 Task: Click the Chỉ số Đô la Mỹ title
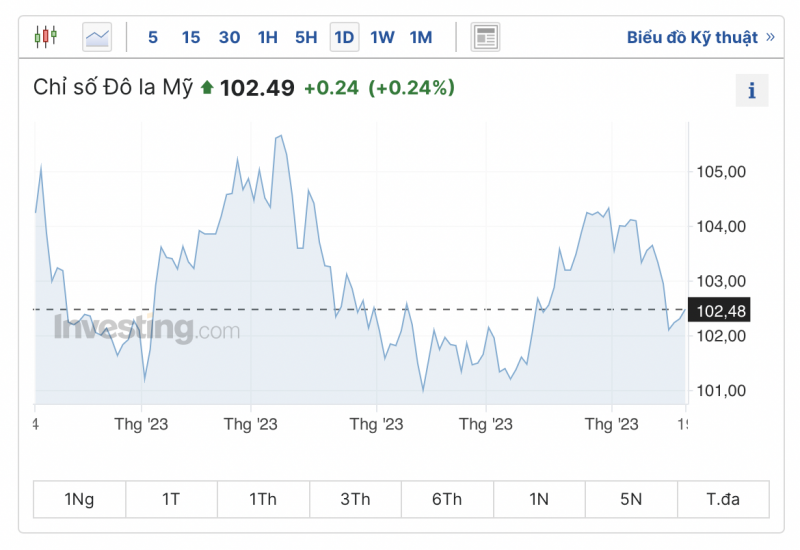pyautogui.click(x=113, y=88)
